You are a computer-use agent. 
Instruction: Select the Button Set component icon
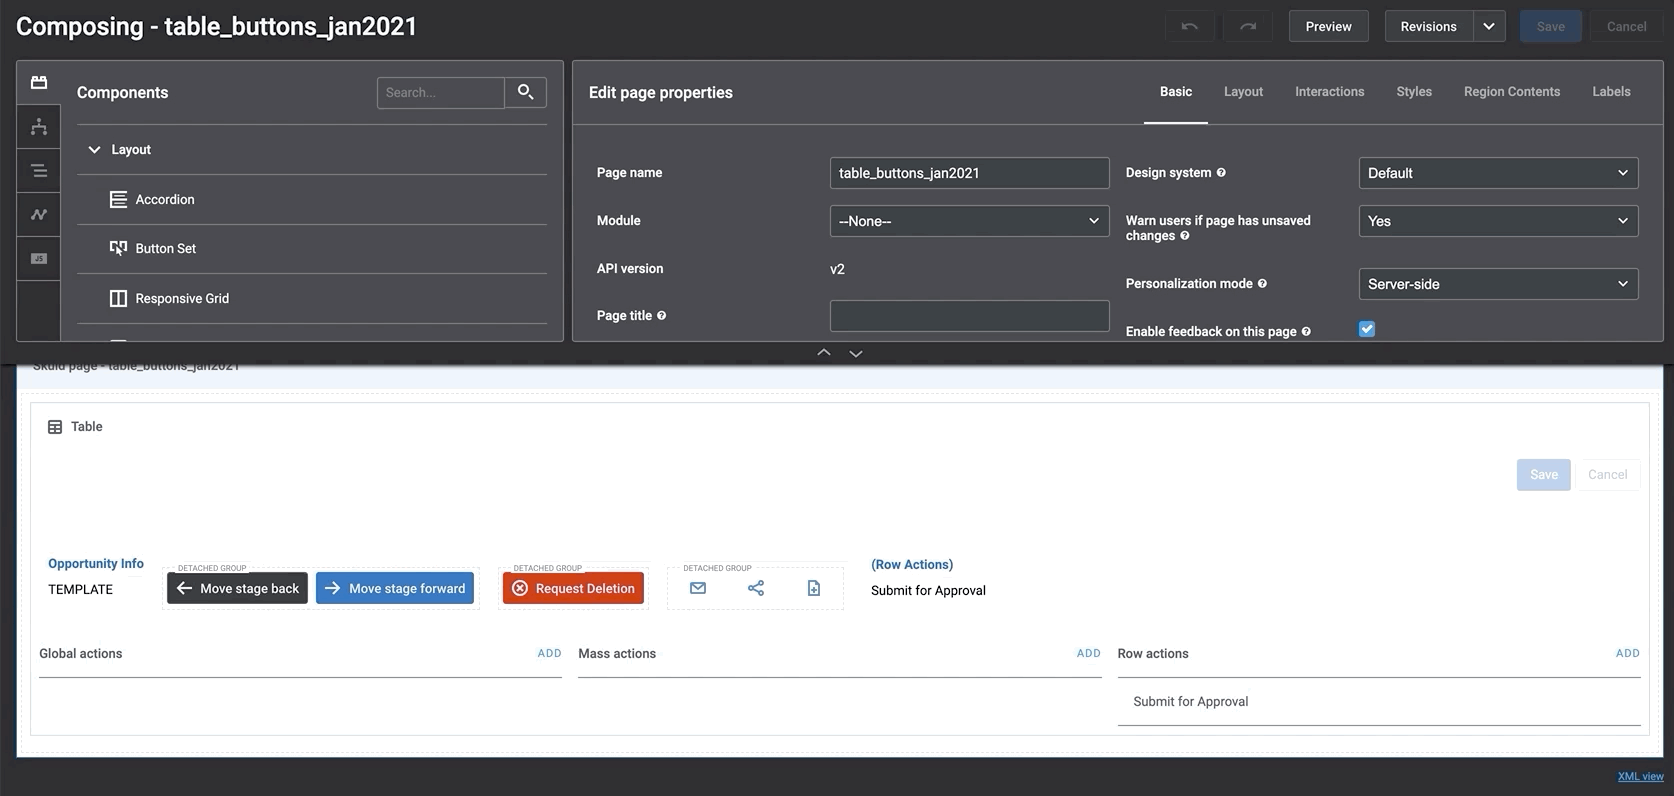[x=118, y=248]
